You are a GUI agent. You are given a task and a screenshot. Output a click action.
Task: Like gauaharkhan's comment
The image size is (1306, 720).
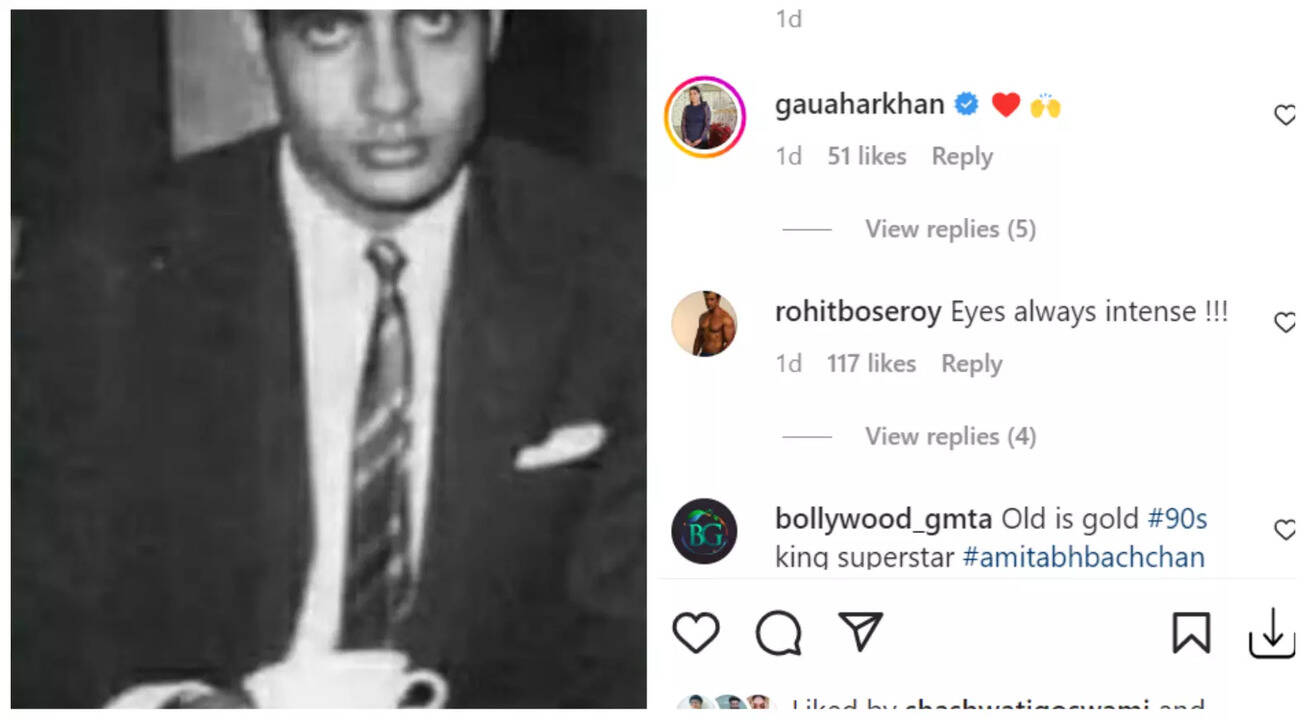click(x=1286, y=116)
